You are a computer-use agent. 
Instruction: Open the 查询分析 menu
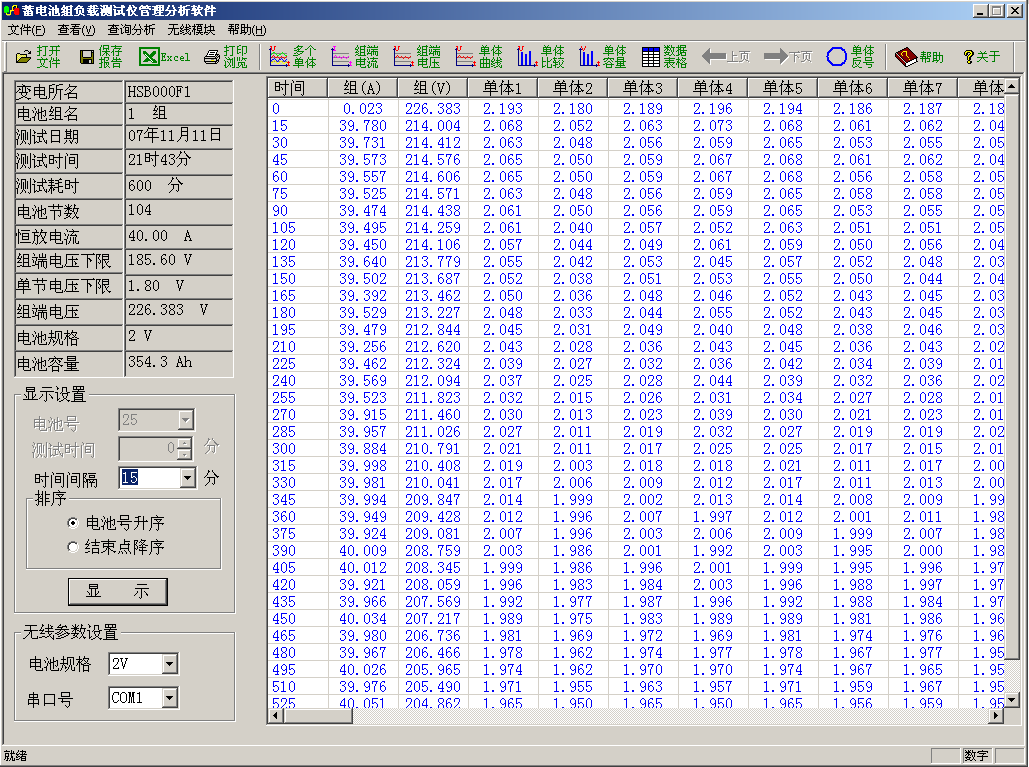click(131, 30)
